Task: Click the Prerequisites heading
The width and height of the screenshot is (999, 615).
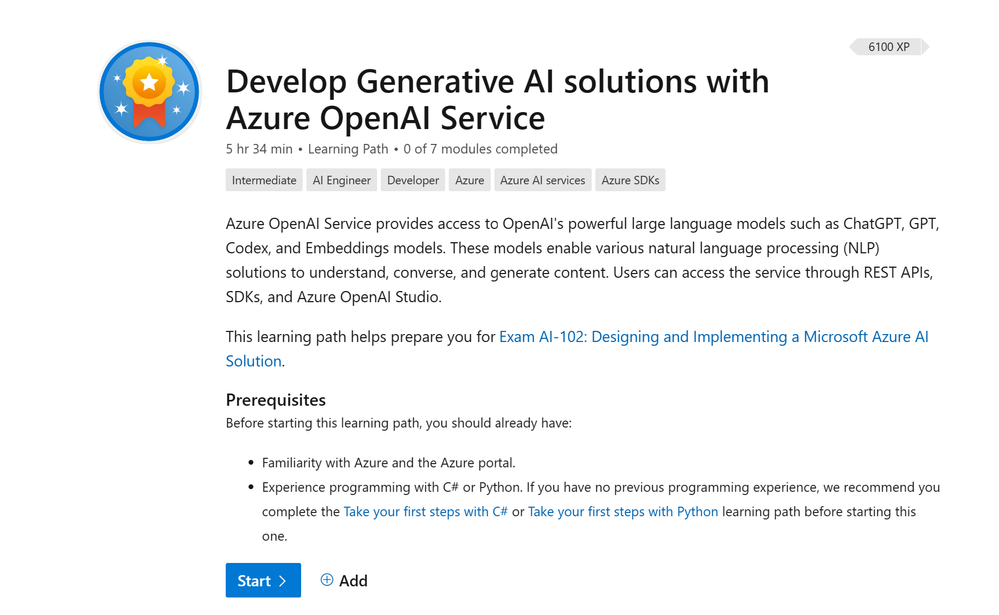Action: point(276,400)
